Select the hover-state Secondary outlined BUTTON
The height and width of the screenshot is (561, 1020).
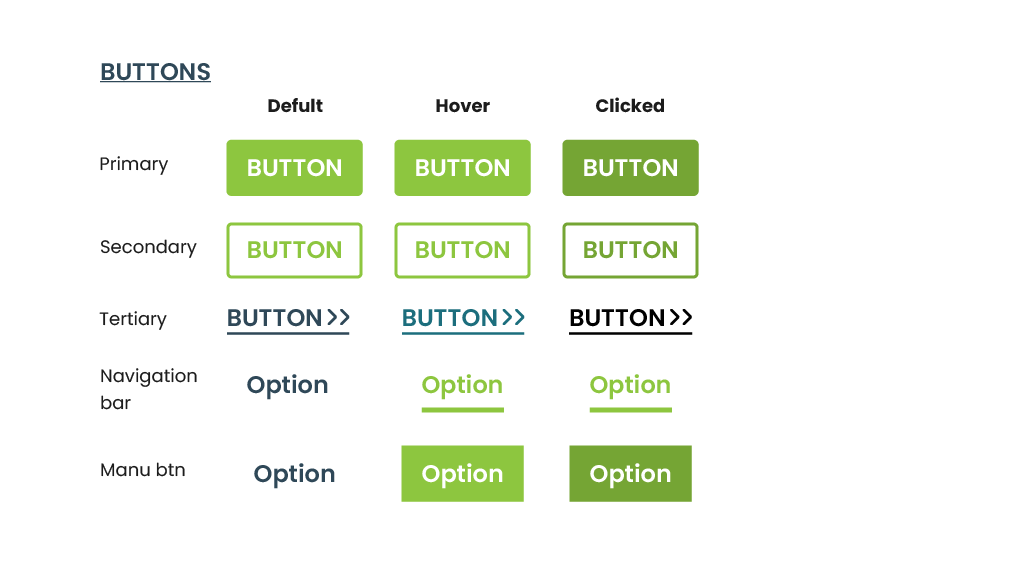pyautogui.click(x=462, y=250)
